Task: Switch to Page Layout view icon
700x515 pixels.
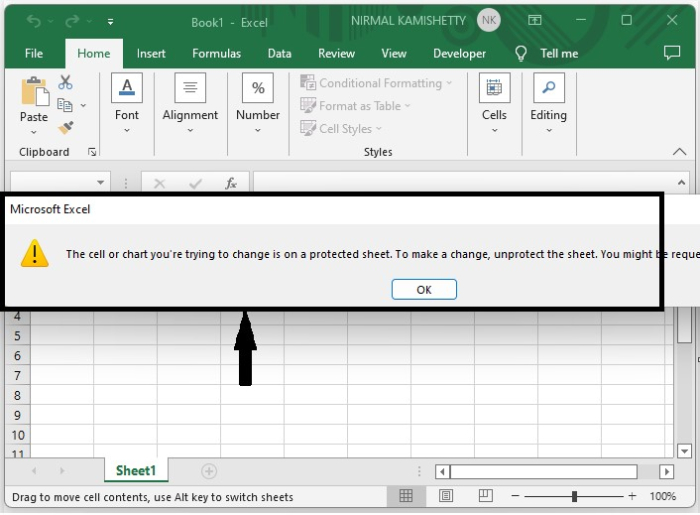Action: tap(446, 496)
